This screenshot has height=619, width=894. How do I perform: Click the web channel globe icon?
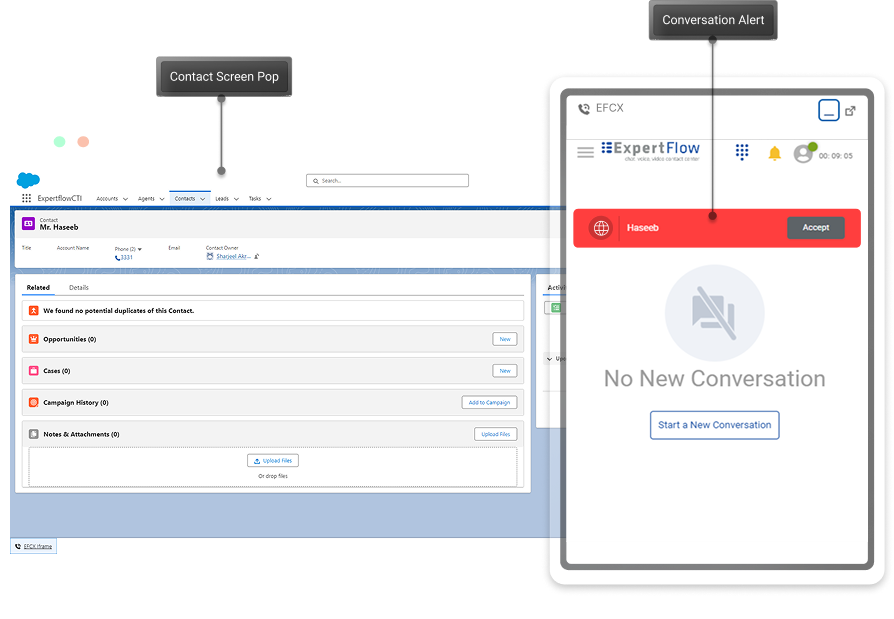point(601,228)
